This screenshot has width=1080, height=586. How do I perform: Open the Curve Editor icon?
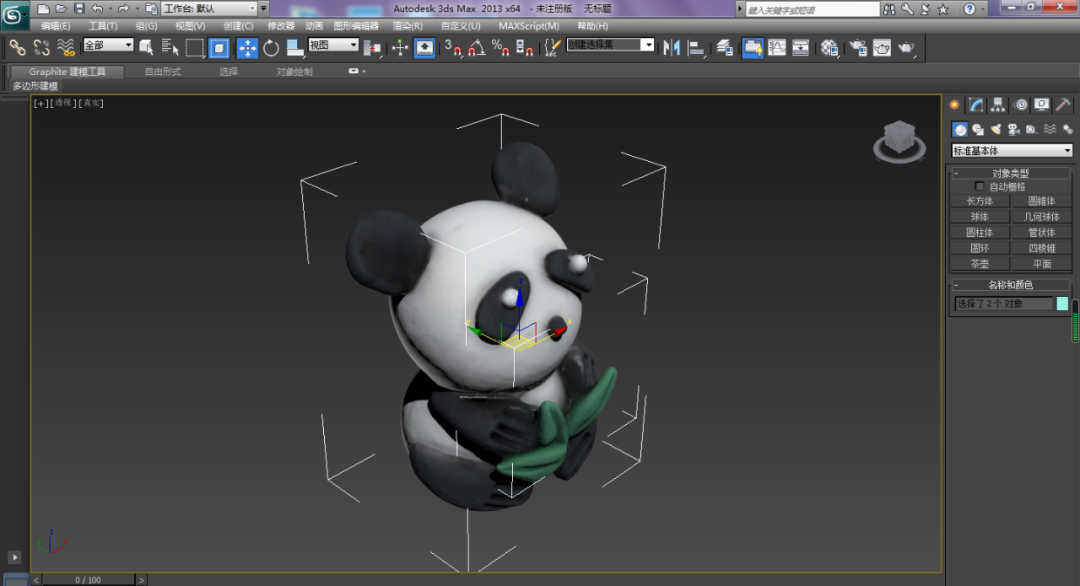pos(777,48)
